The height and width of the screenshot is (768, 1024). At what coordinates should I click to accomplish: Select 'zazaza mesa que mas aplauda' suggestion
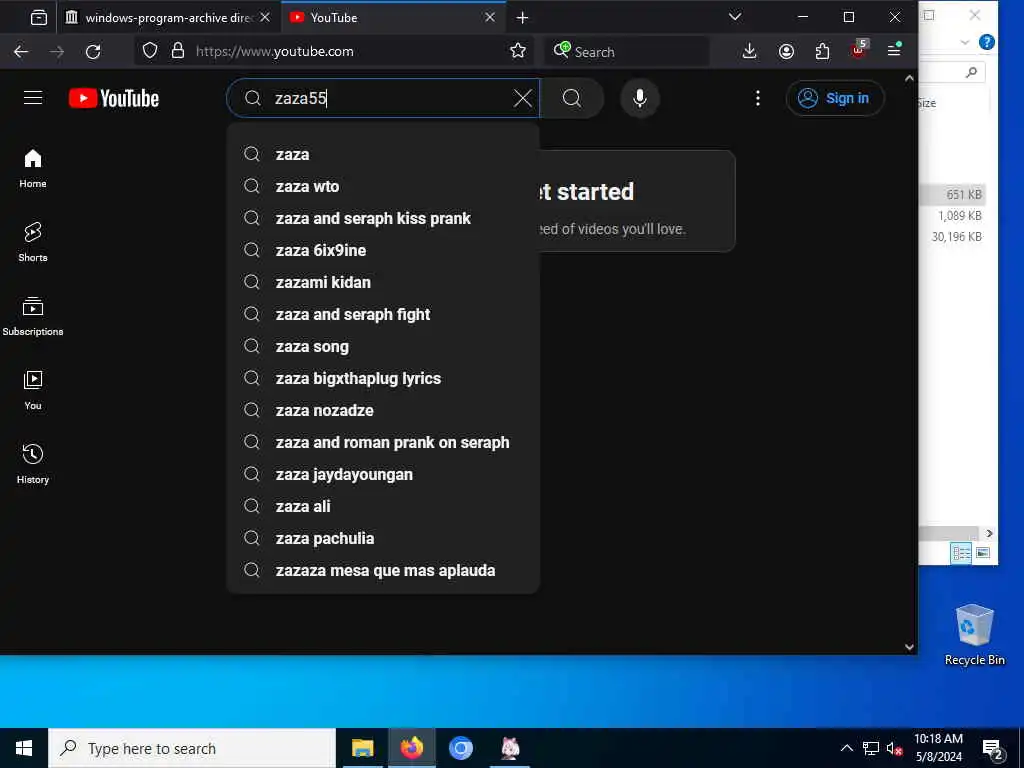(383, 570)
